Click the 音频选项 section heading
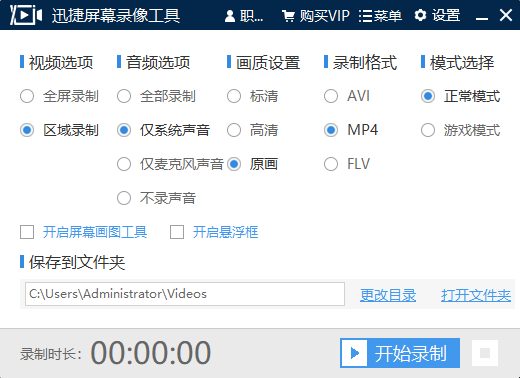The image size is (520, 378). coord(158,63)
